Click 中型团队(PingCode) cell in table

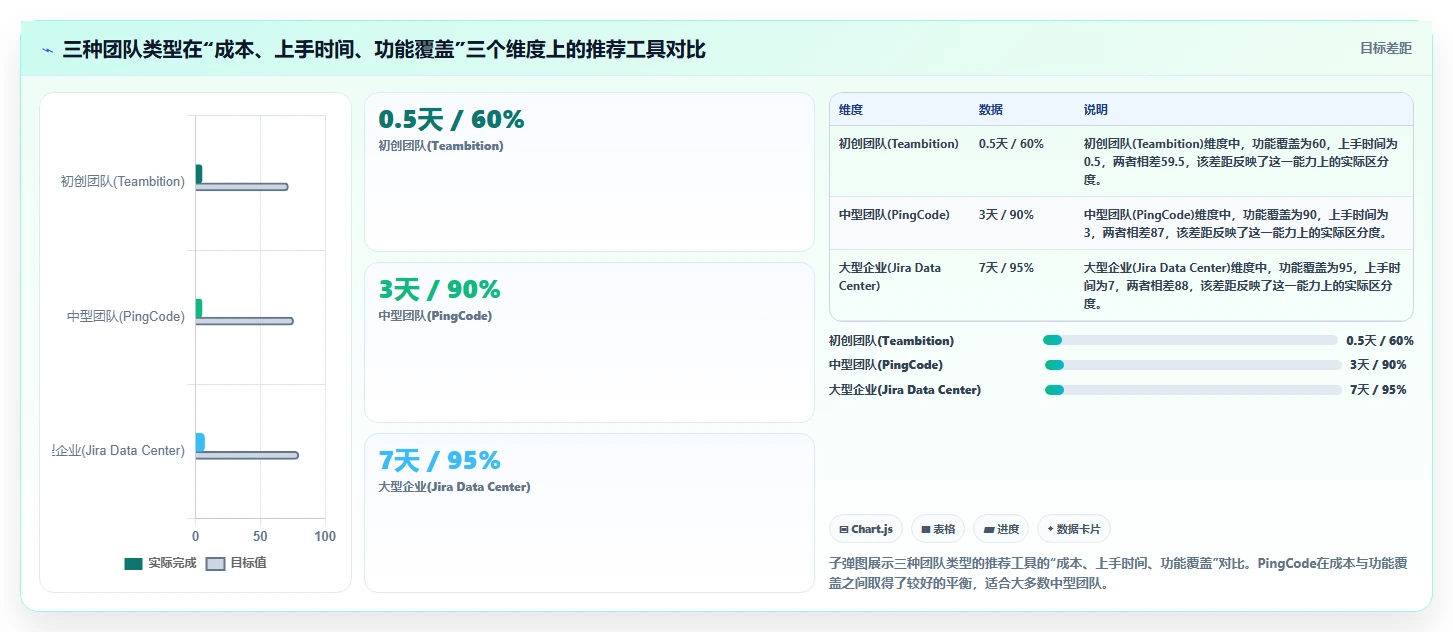[894, 214]
